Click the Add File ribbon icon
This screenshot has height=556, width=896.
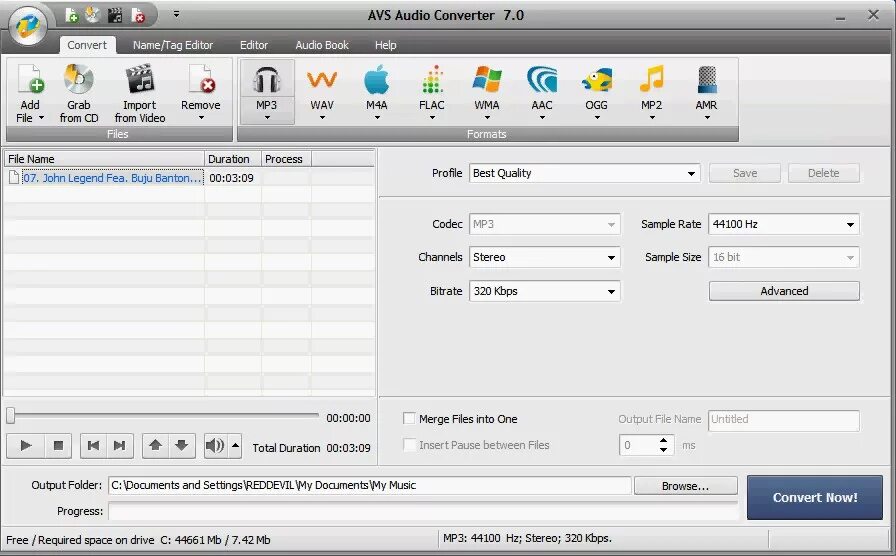[x=30, y=79]
